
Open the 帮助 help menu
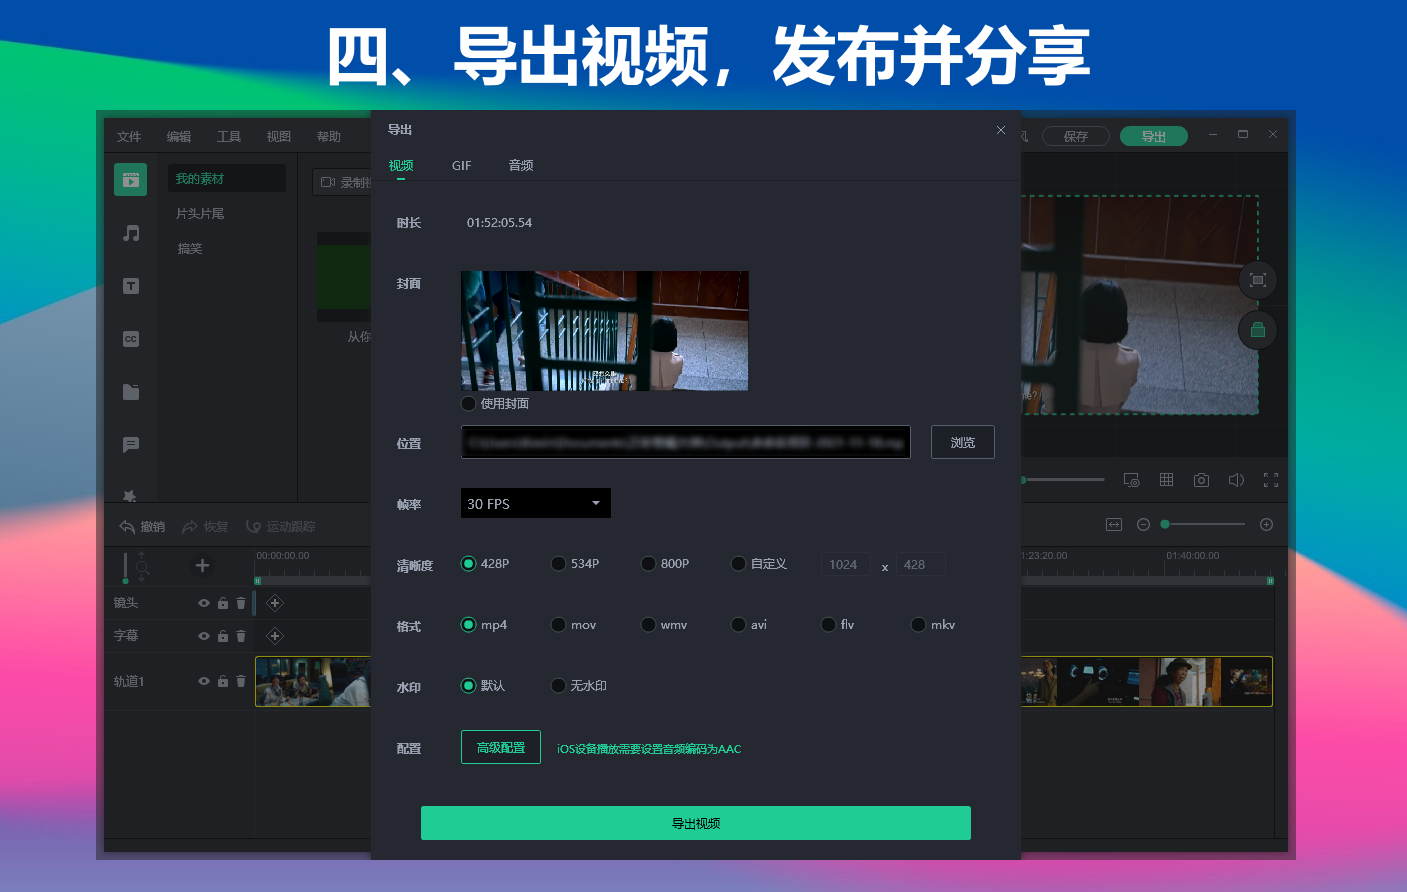coord(329,137)
